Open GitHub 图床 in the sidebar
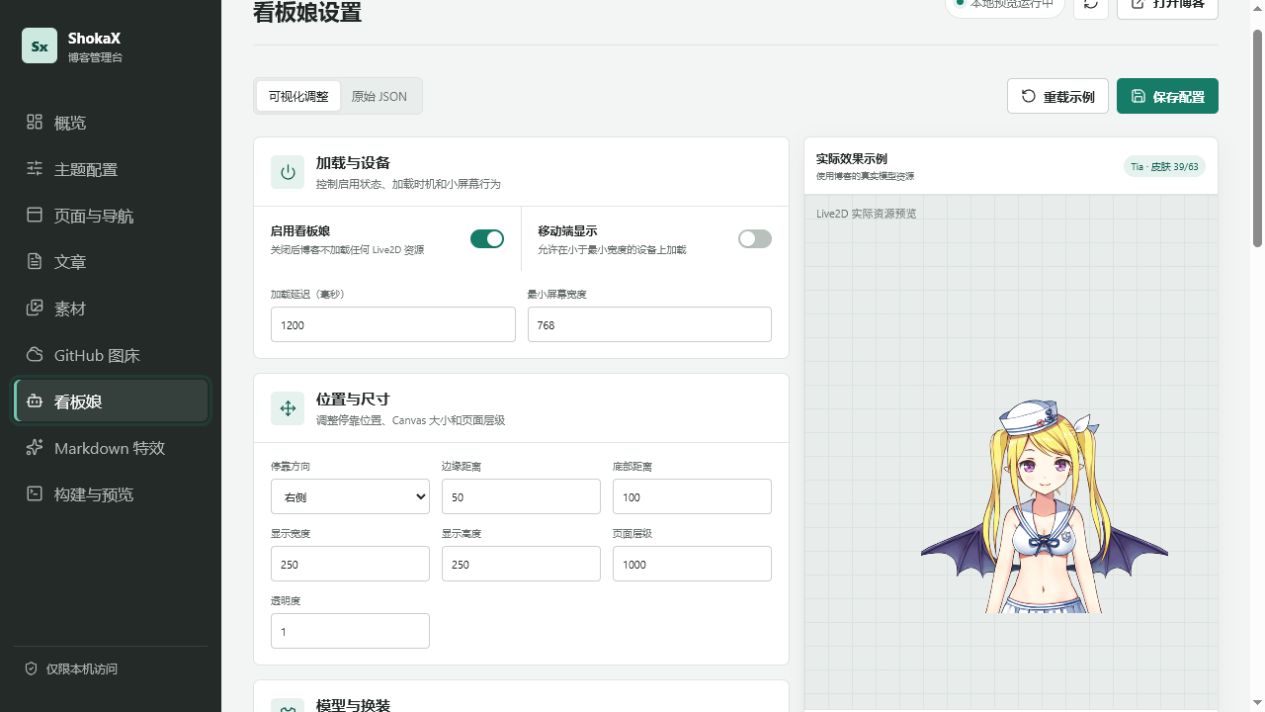Screen dimensions: 1265x712 pos(110,355)
